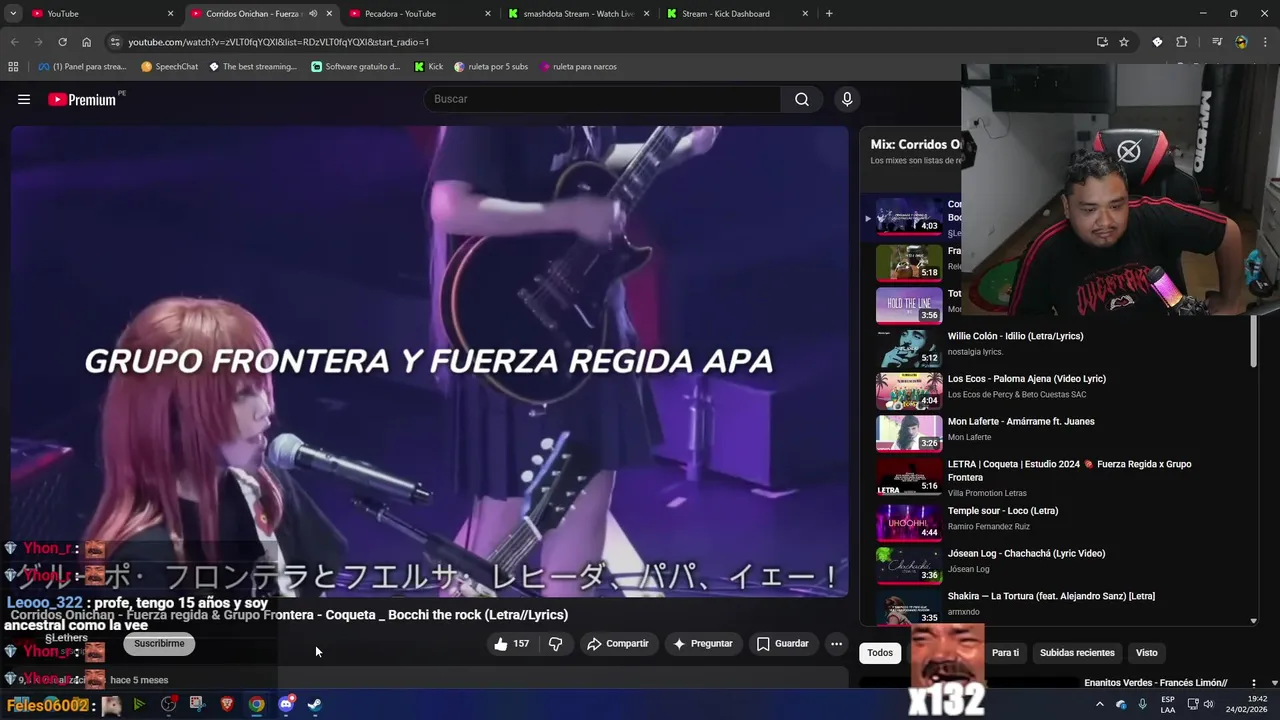This screenshot has height=720, width=1280.
Task: Switch to the Stream - Kick Dashboard tab
Action: [x=737, y=14]
